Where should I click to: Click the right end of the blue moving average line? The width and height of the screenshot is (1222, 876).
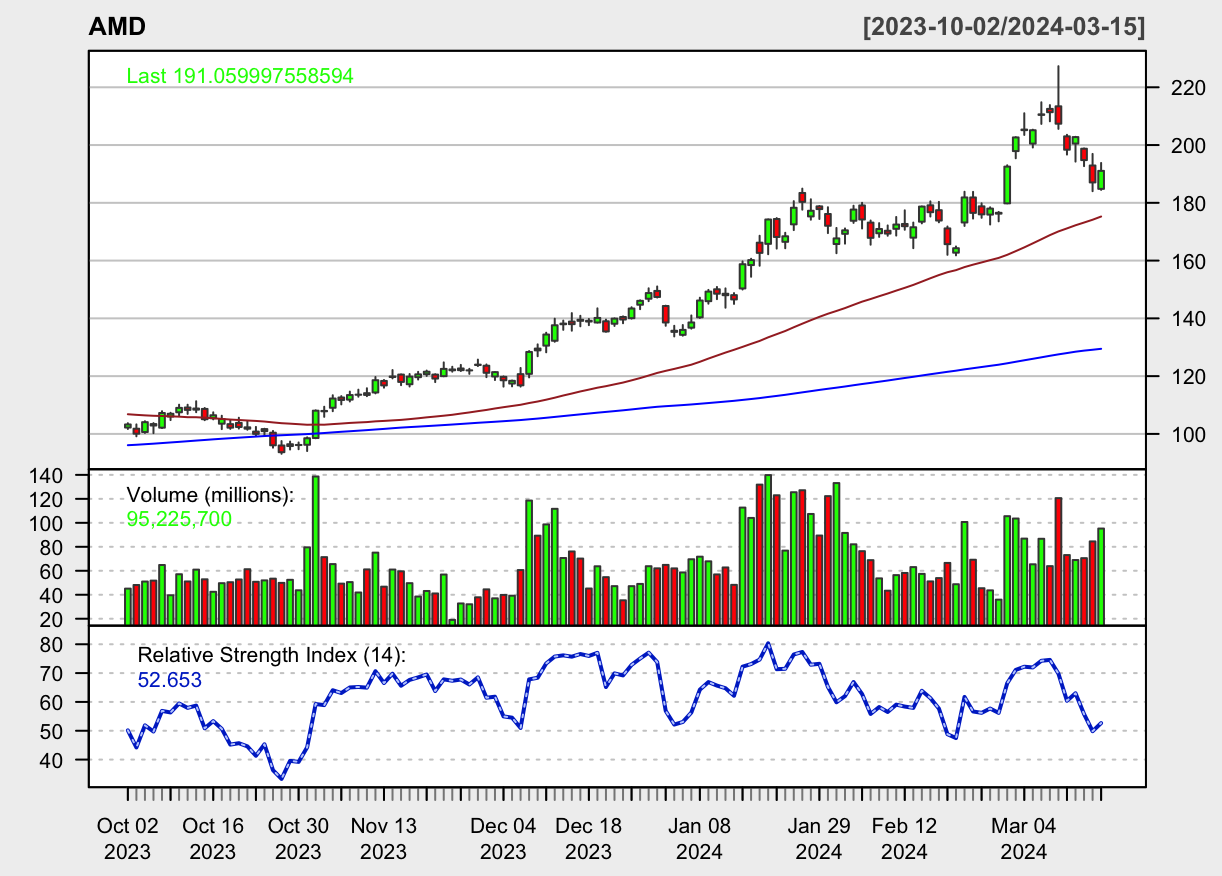[1101, 349]
